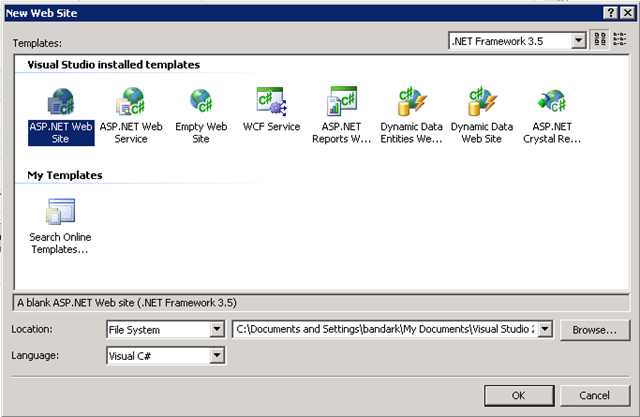Switch to small icons list view

(x=620, y=40)
